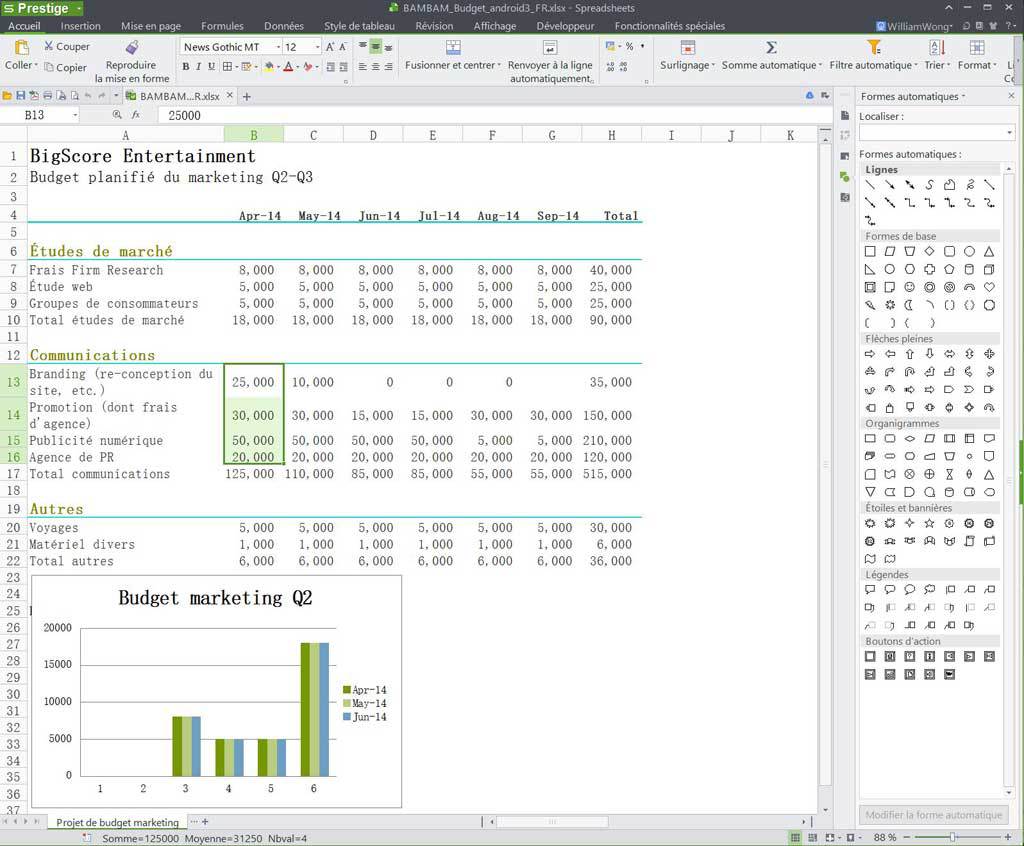Open the Données ribbon tab
The height and width of the screenshot is (846, 1024).
coord(284,26)
